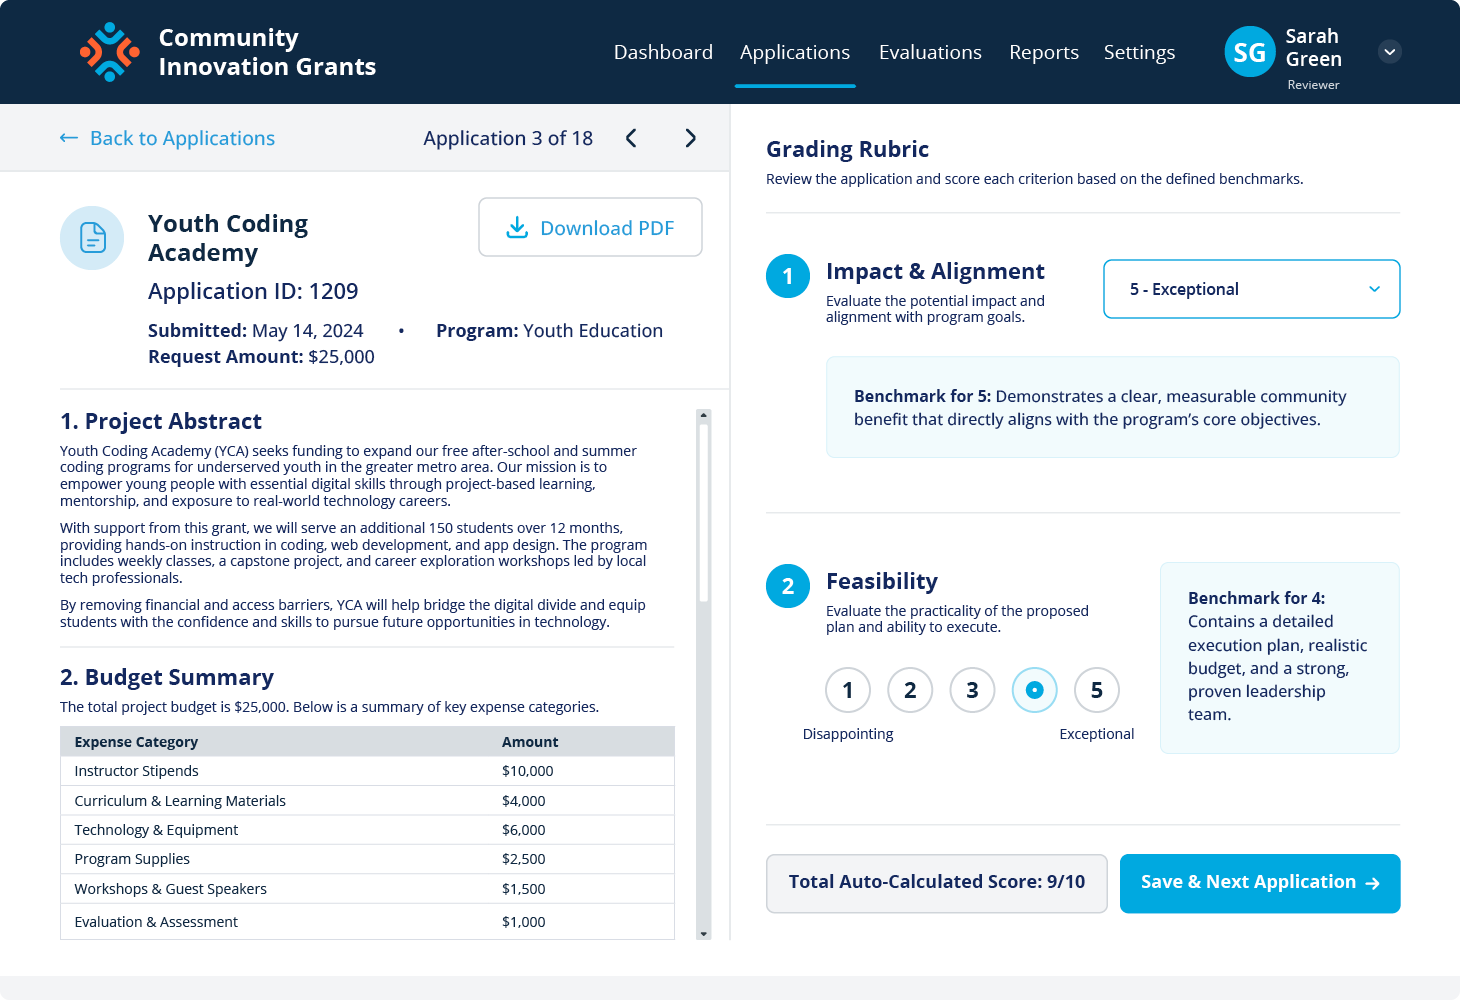Click the $4,000 amount cell
The width and height of the screenshot is (1460, 1000).
(524, 801)
